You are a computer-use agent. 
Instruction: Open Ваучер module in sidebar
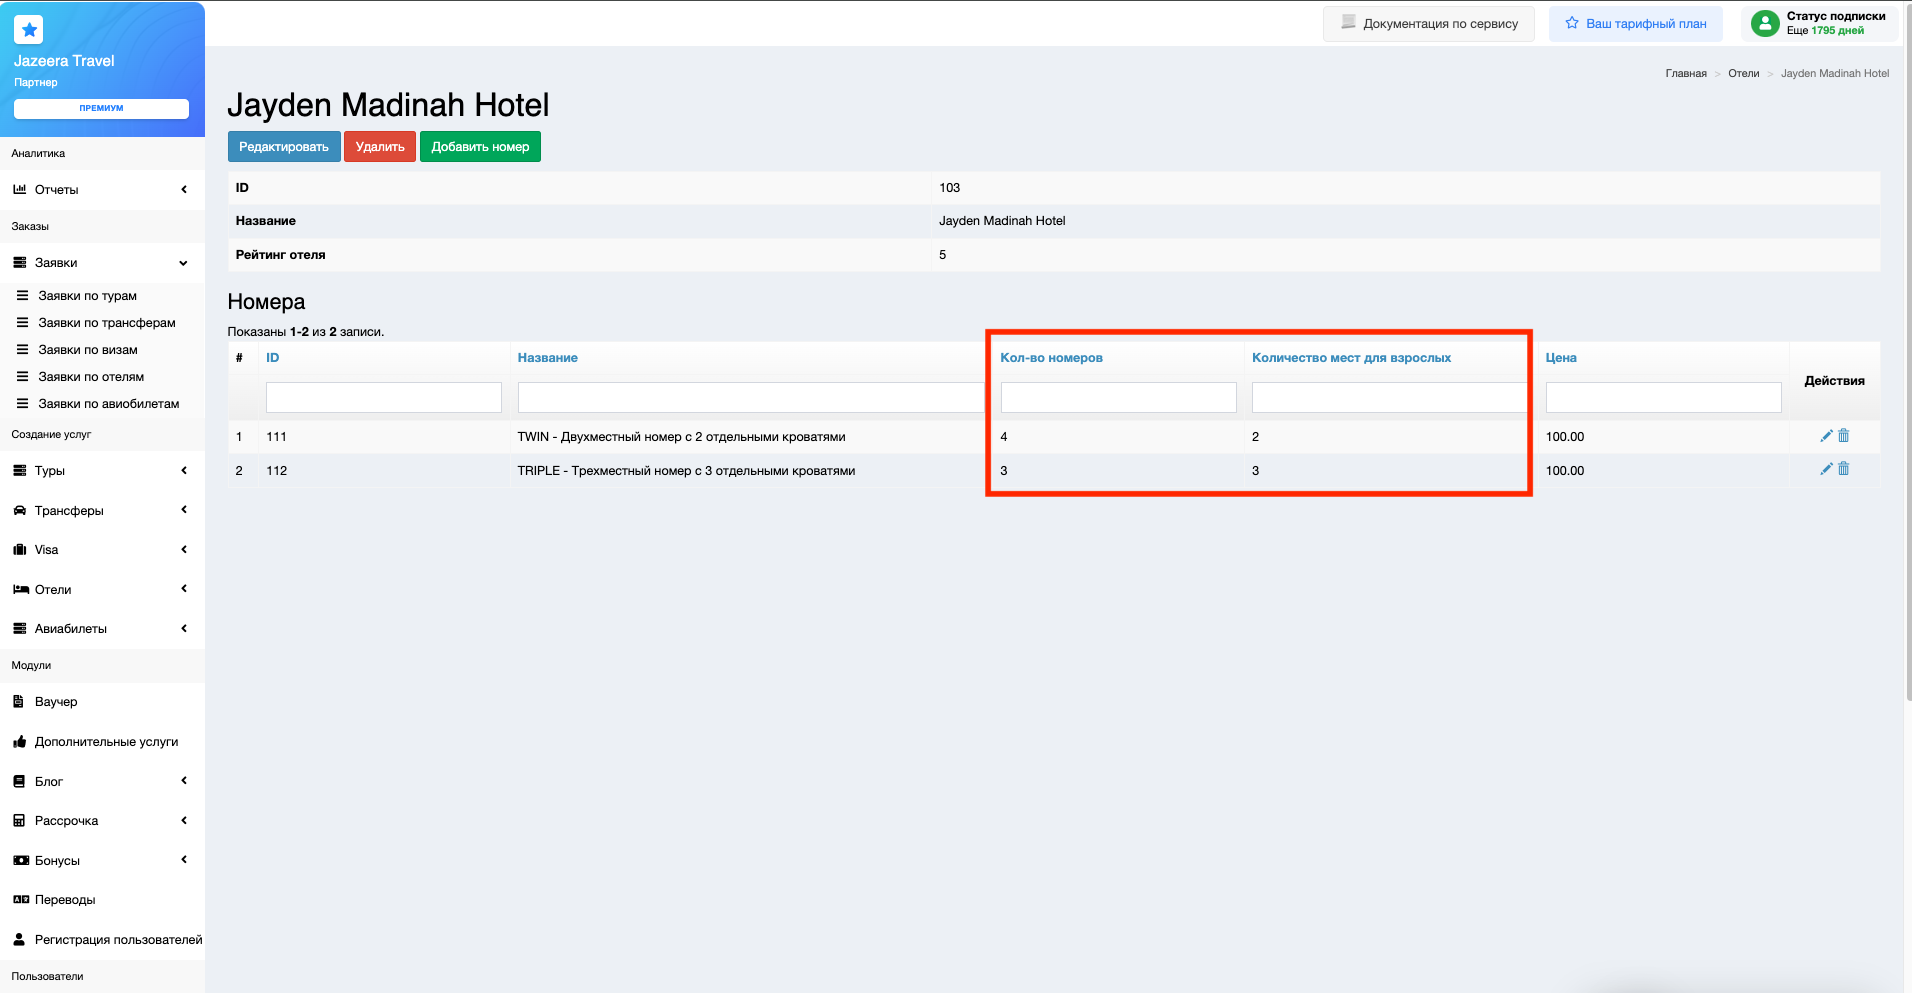(x=56, y=702)
